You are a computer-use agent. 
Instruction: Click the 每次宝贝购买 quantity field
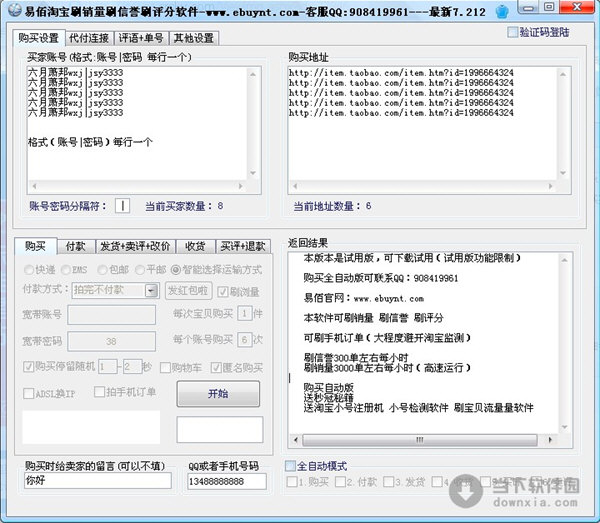245,314
